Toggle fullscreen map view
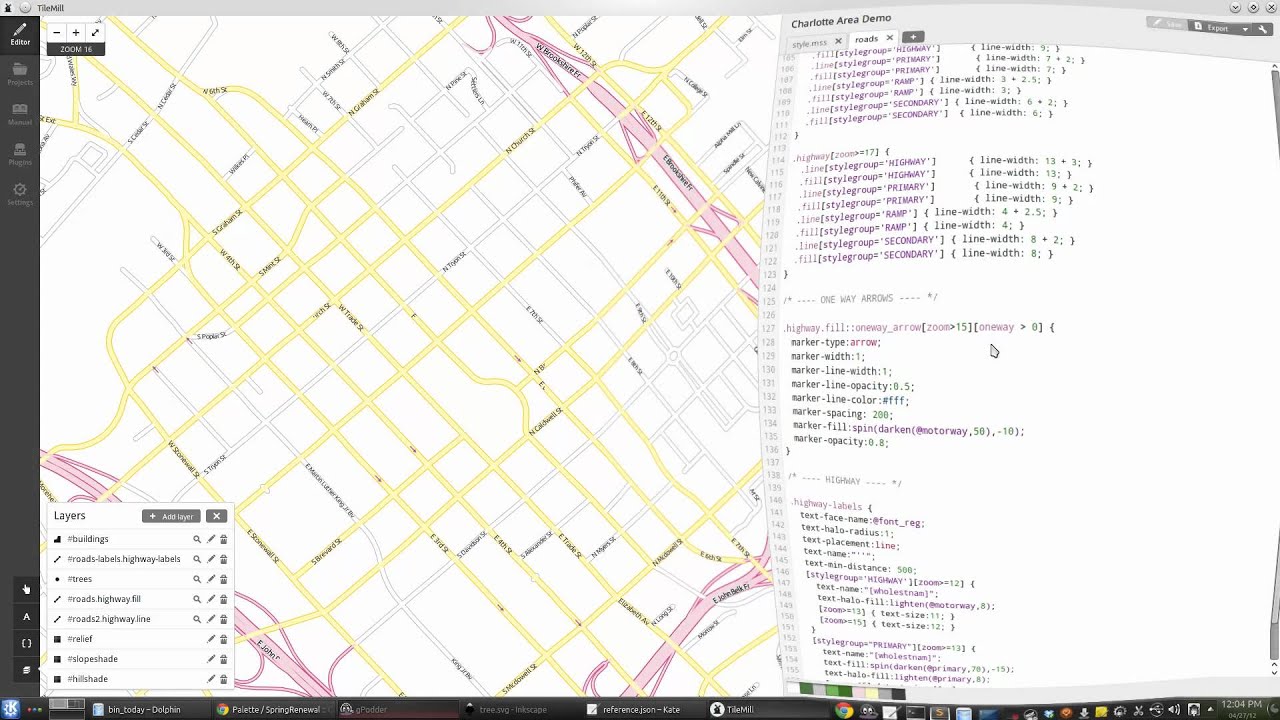 (95, 33)
